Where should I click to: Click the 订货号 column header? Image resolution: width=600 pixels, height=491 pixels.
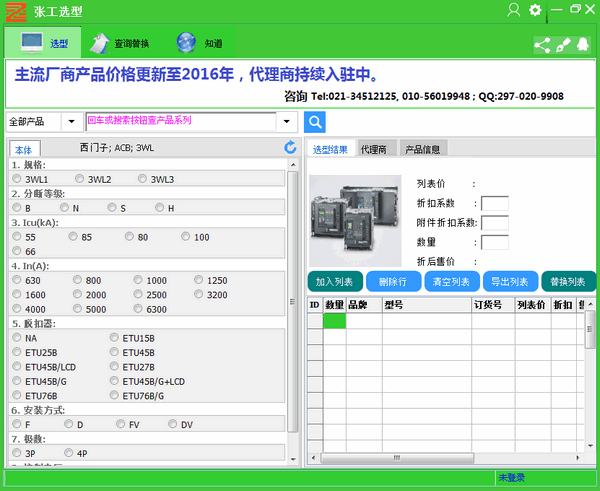click(x=493, y=305)
